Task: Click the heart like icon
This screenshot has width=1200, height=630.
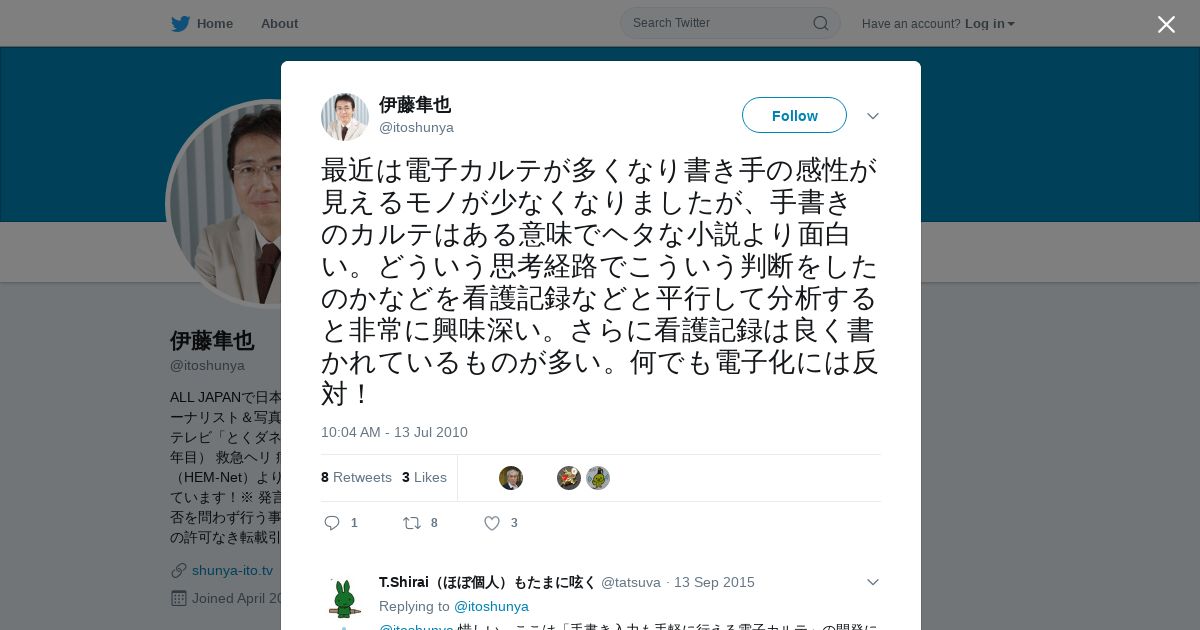Action: (x=492, y=522)
